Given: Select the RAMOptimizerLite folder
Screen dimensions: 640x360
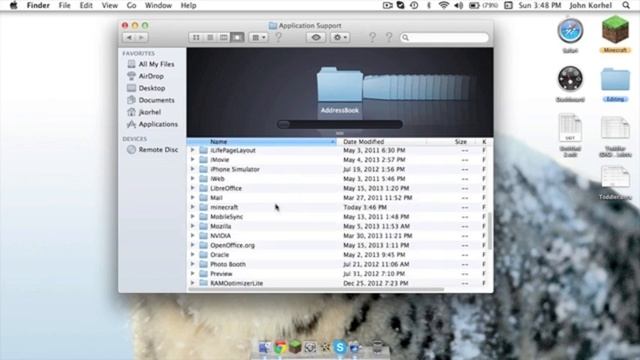Looking at the screenshot, I should pyautogui.click(x=337, y=283).
